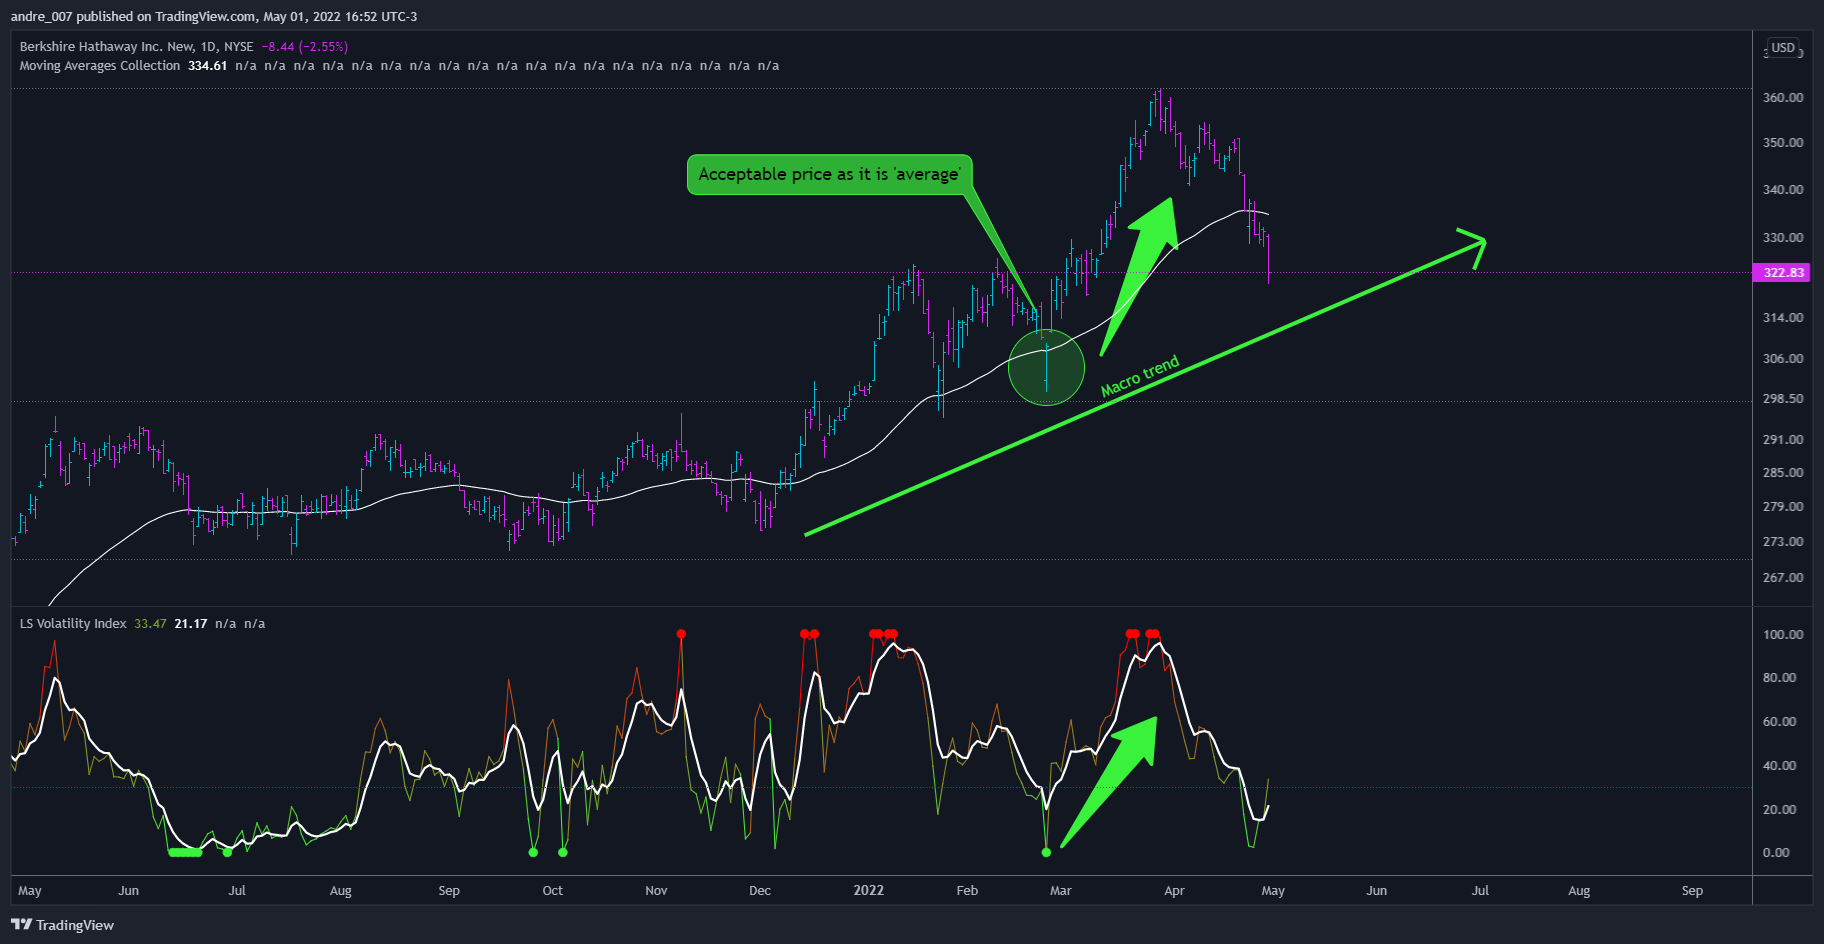
Task: Click the 40.00 volatility axis label
Action: coord(1780,766)
